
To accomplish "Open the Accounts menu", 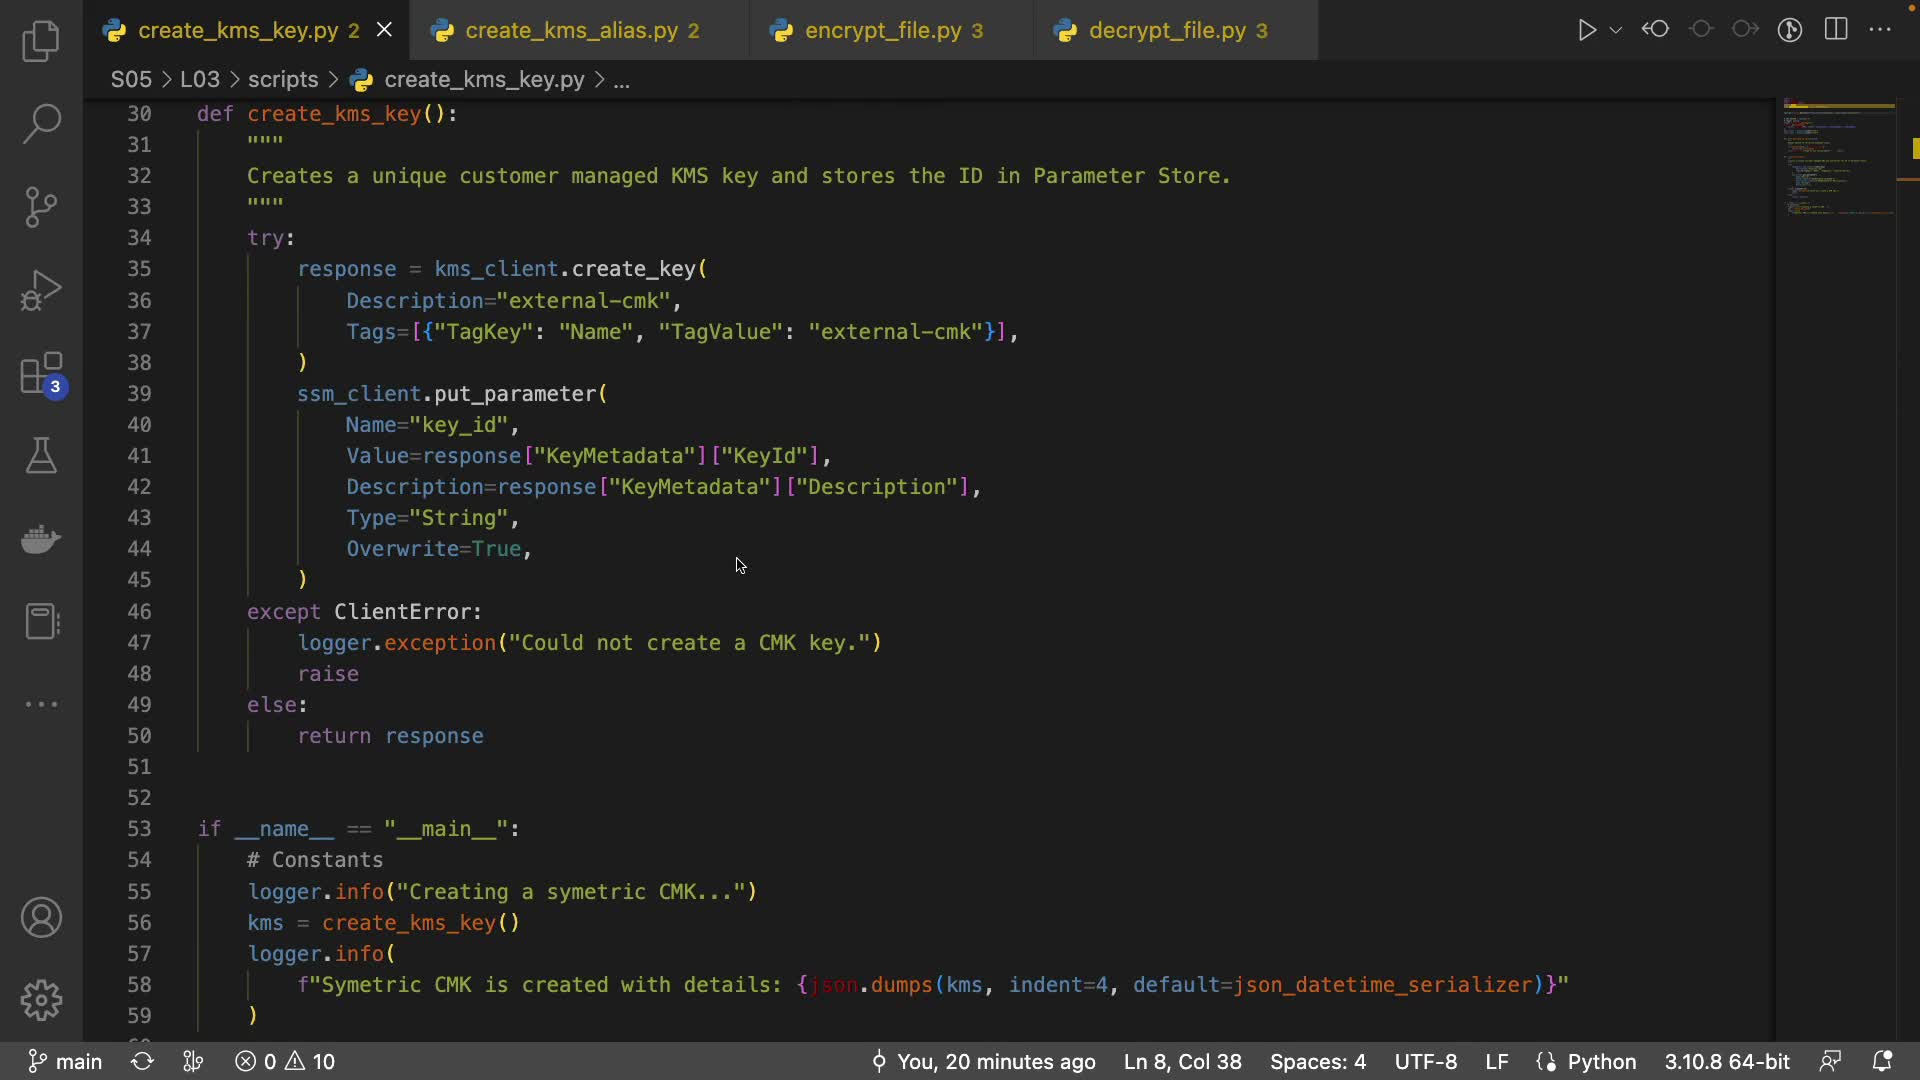I will click(x=41, y=918).
